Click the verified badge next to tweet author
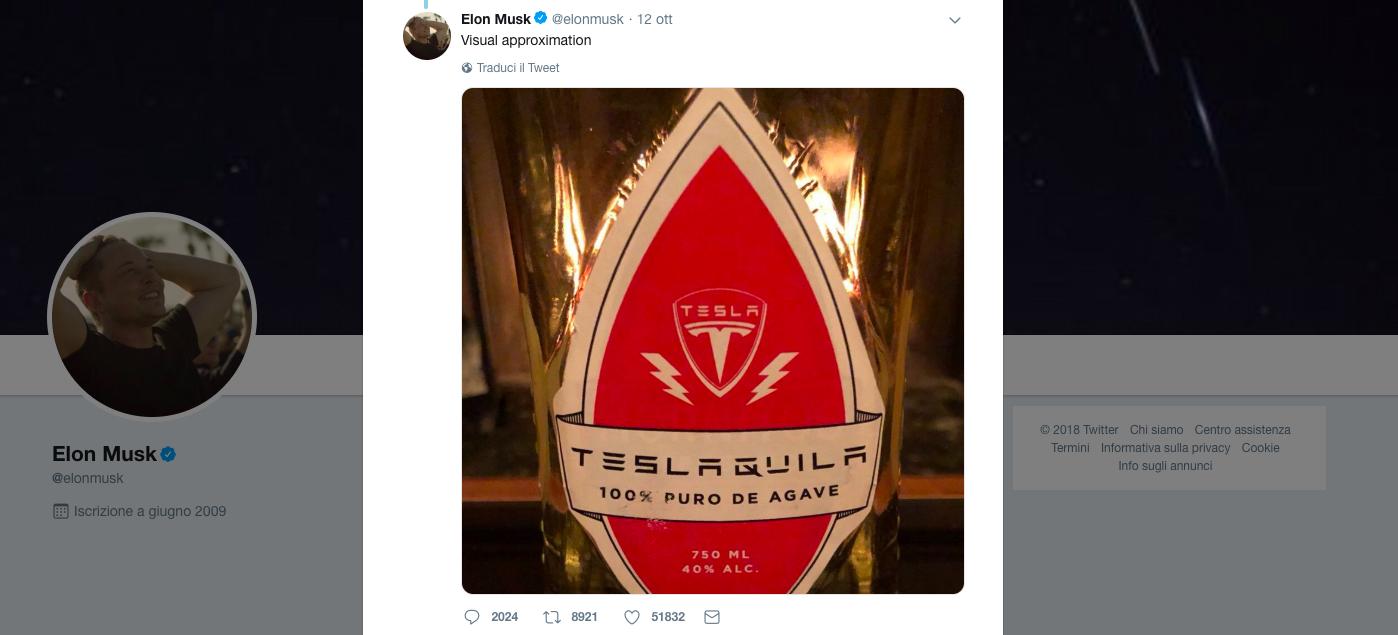The width and height of the screenshot is (1398, 635). (541, 18)
